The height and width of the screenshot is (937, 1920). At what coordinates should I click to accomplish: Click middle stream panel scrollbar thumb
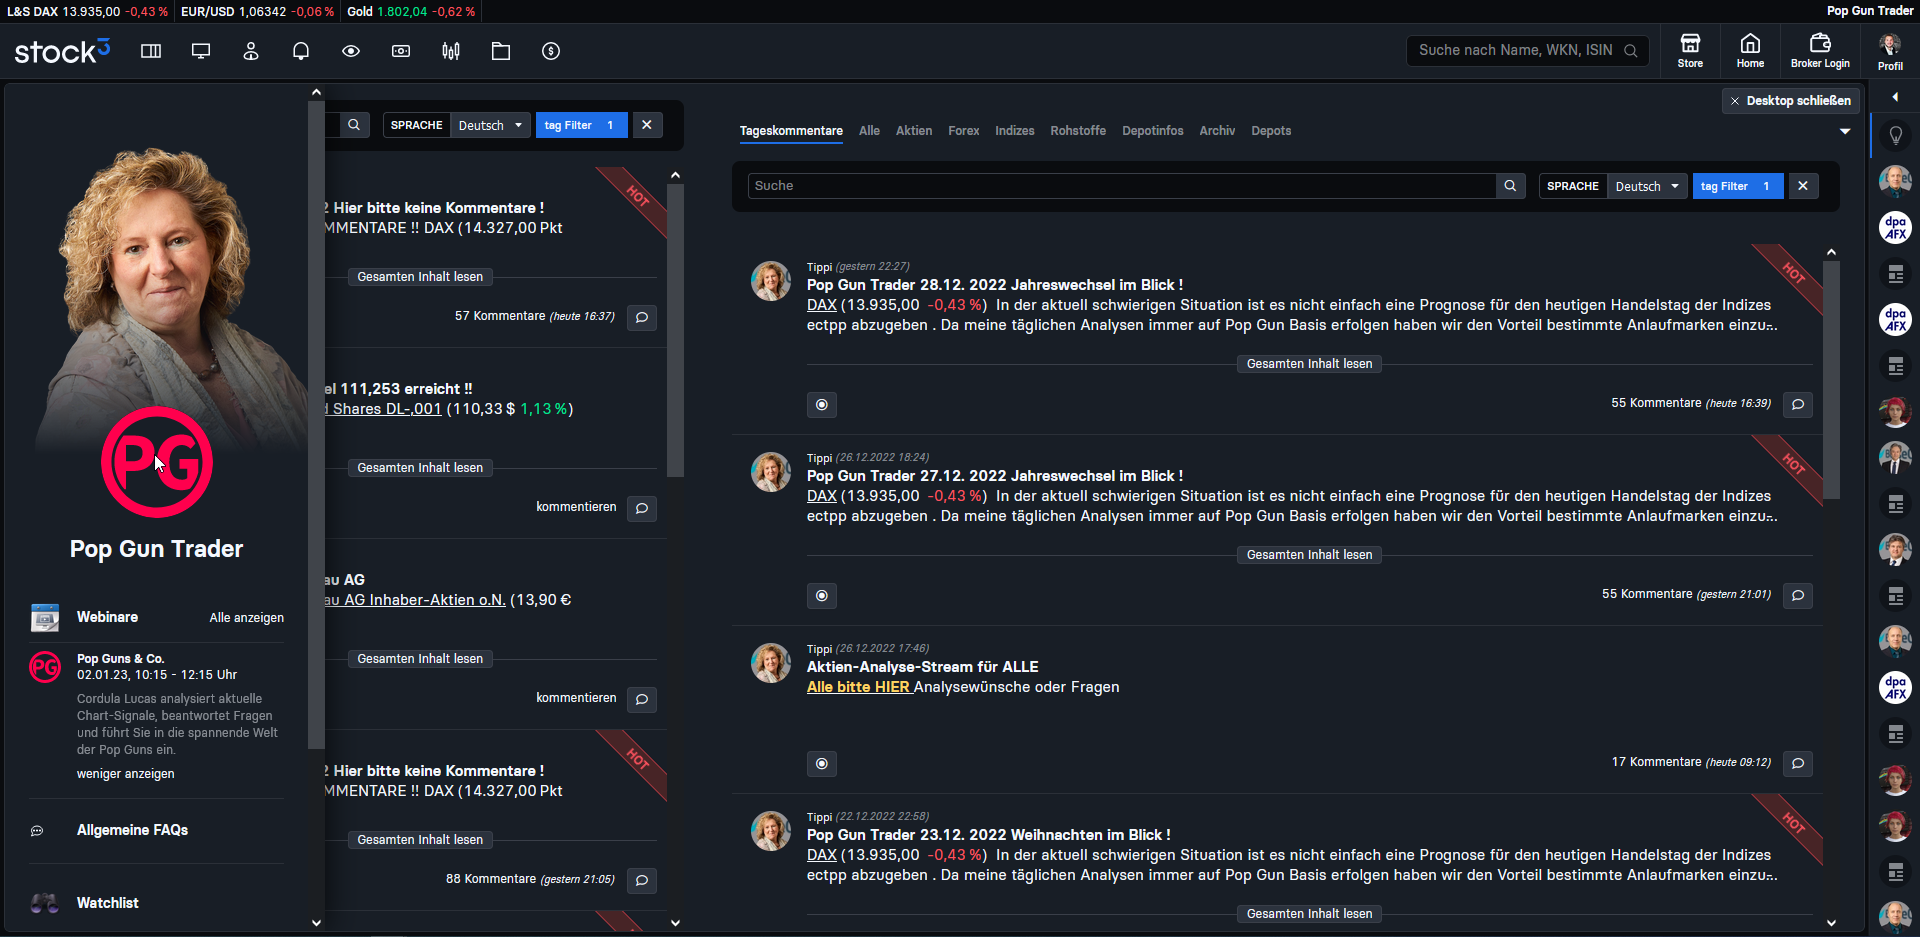point(676,330)
